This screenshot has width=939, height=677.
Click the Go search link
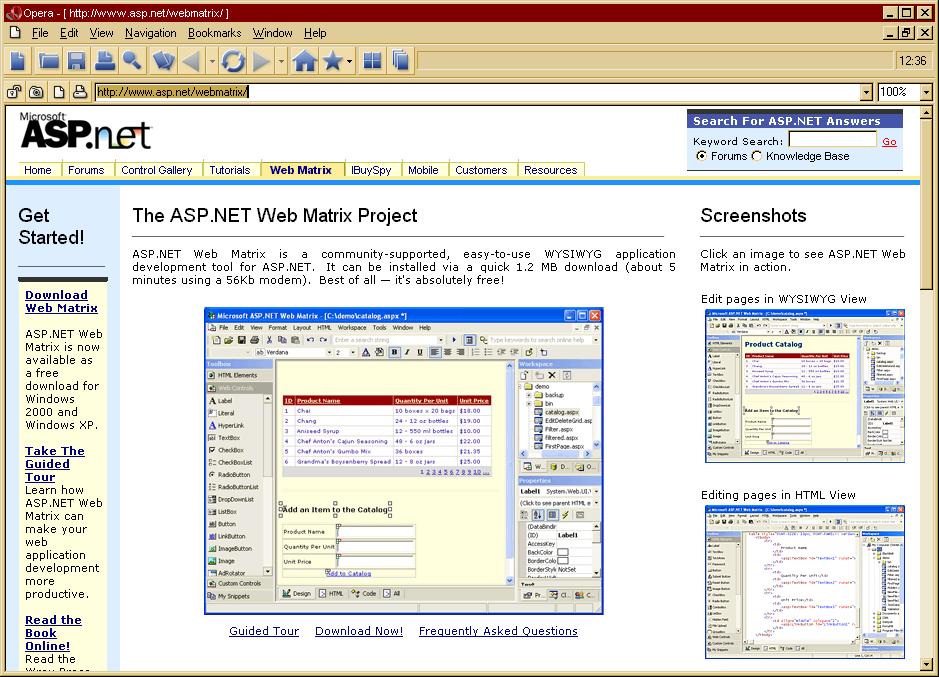889,142
